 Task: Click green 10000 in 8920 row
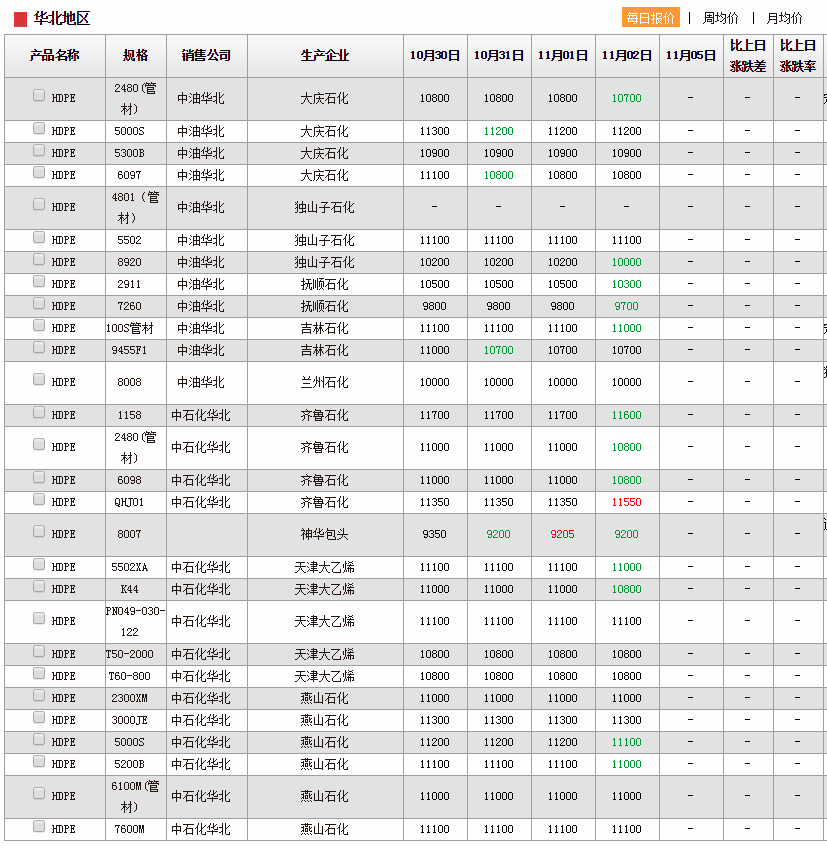tap(626, 262)
